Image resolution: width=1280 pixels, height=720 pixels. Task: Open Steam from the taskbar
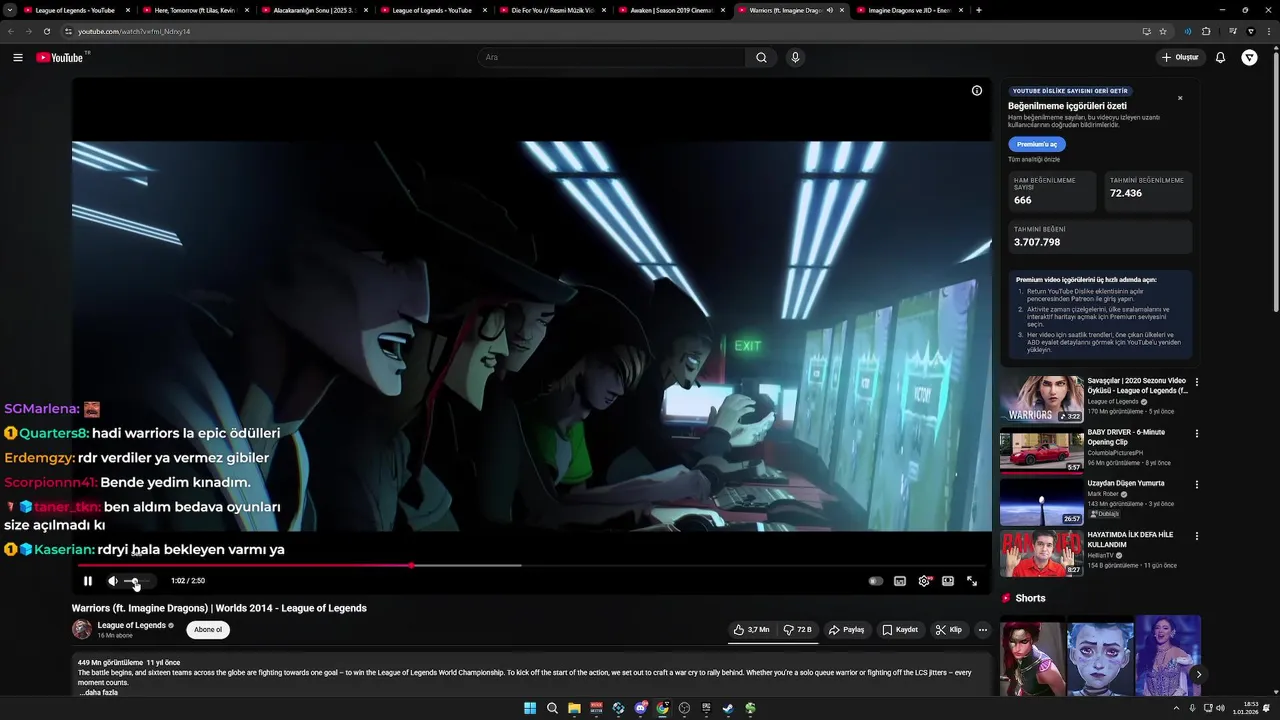728,708
